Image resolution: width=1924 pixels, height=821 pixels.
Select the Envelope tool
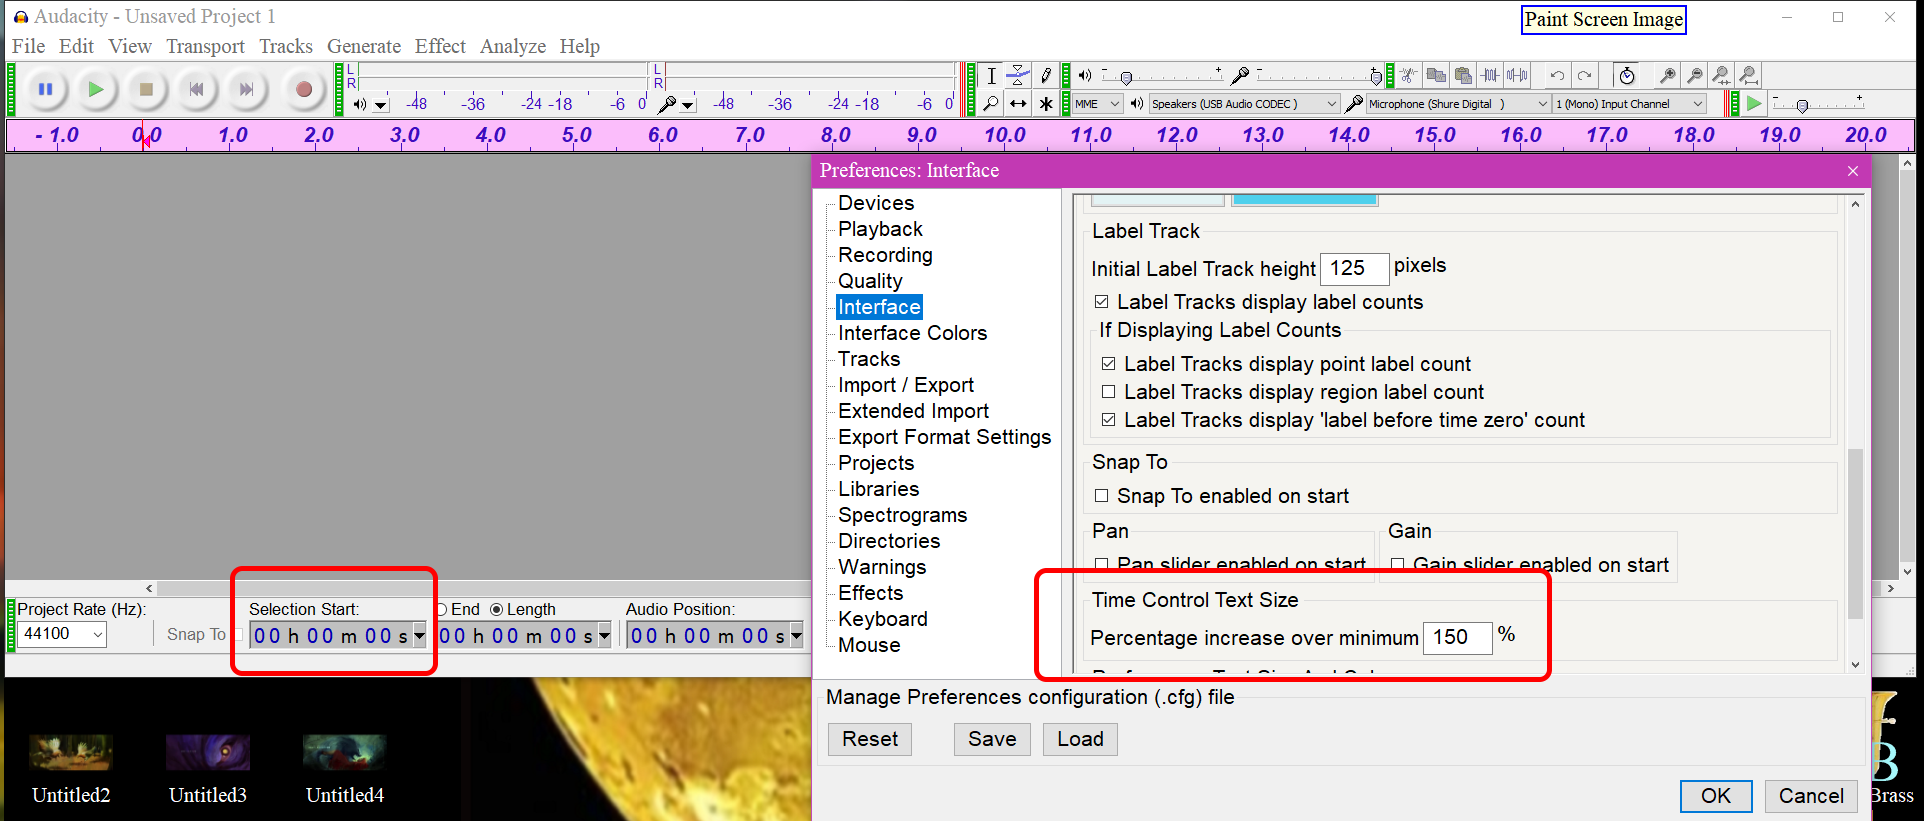[1018, 76]
